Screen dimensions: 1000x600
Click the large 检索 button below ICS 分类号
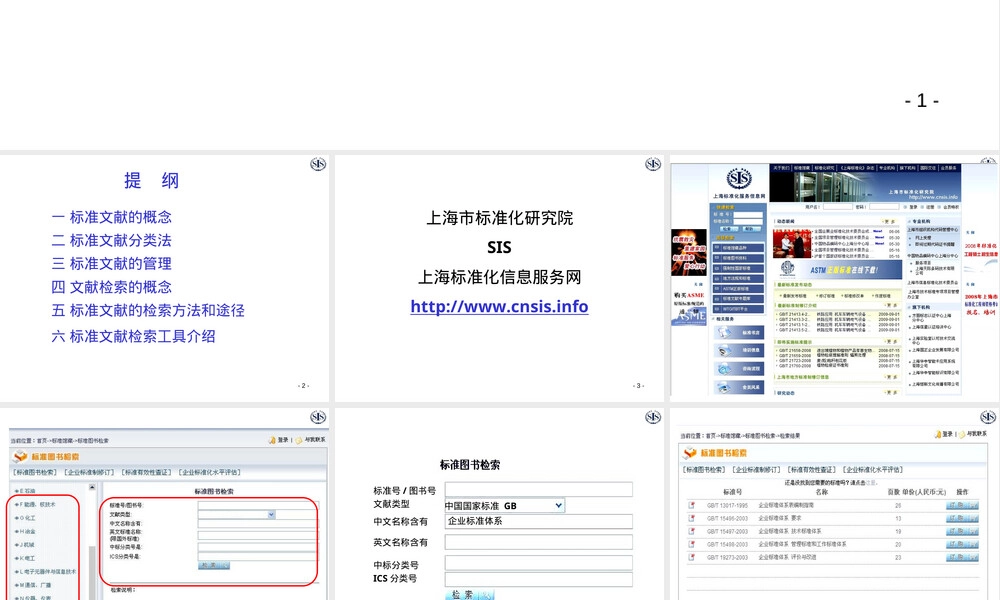click(469, 594)
